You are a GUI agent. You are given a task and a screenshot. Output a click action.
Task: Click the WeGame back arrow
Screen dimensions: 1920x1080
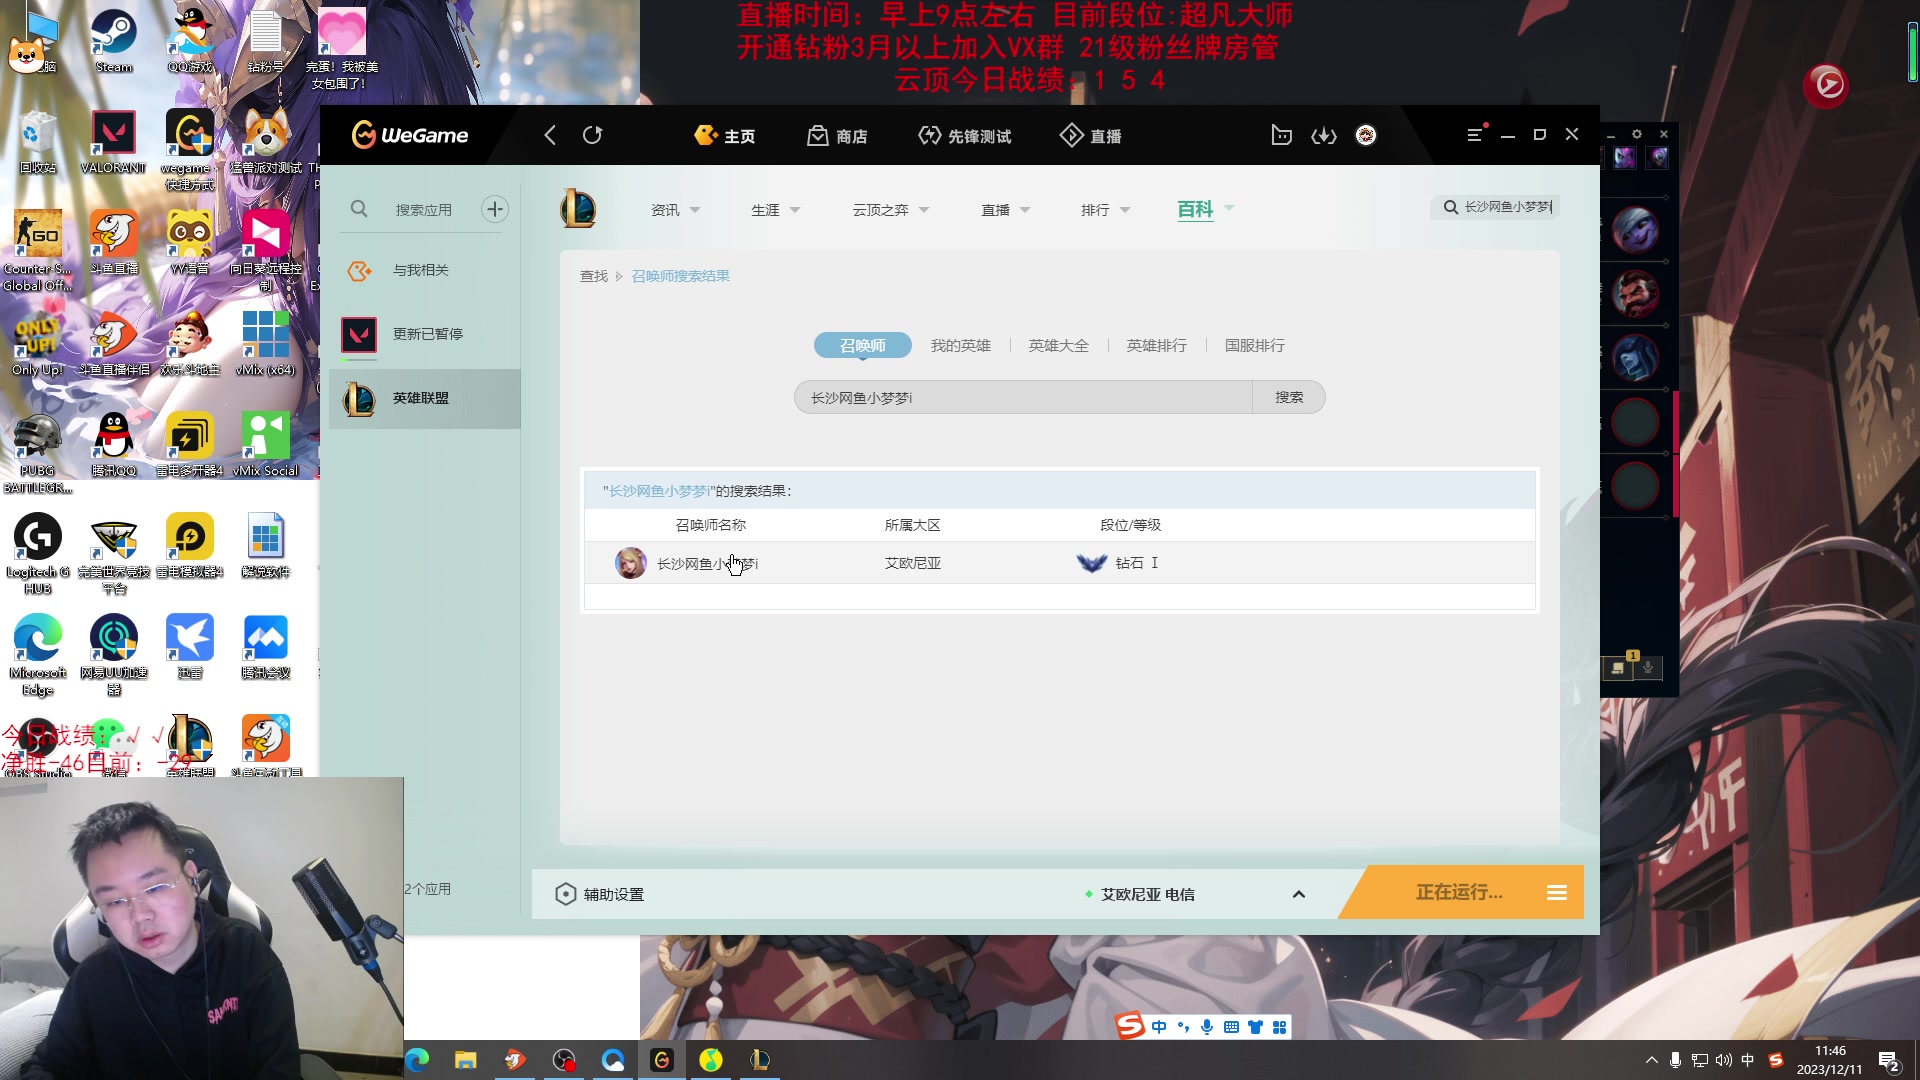coord(550,135)
